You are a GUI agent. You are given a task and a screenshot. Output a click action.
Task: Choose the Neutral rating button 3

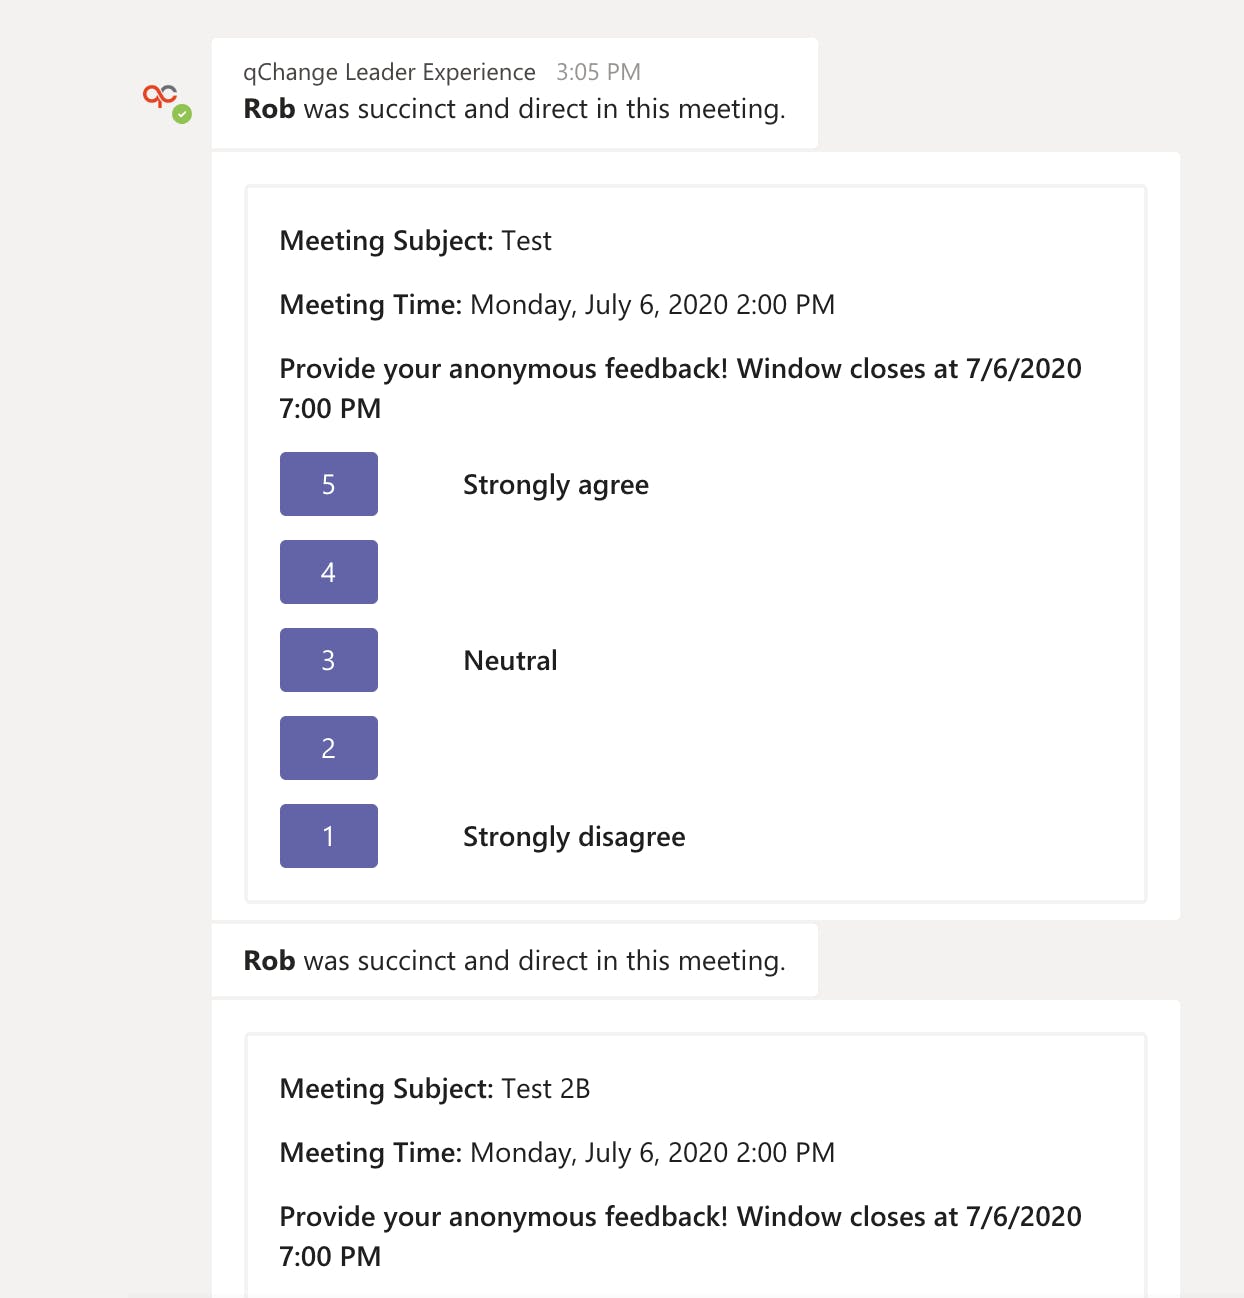coord(328,660)
